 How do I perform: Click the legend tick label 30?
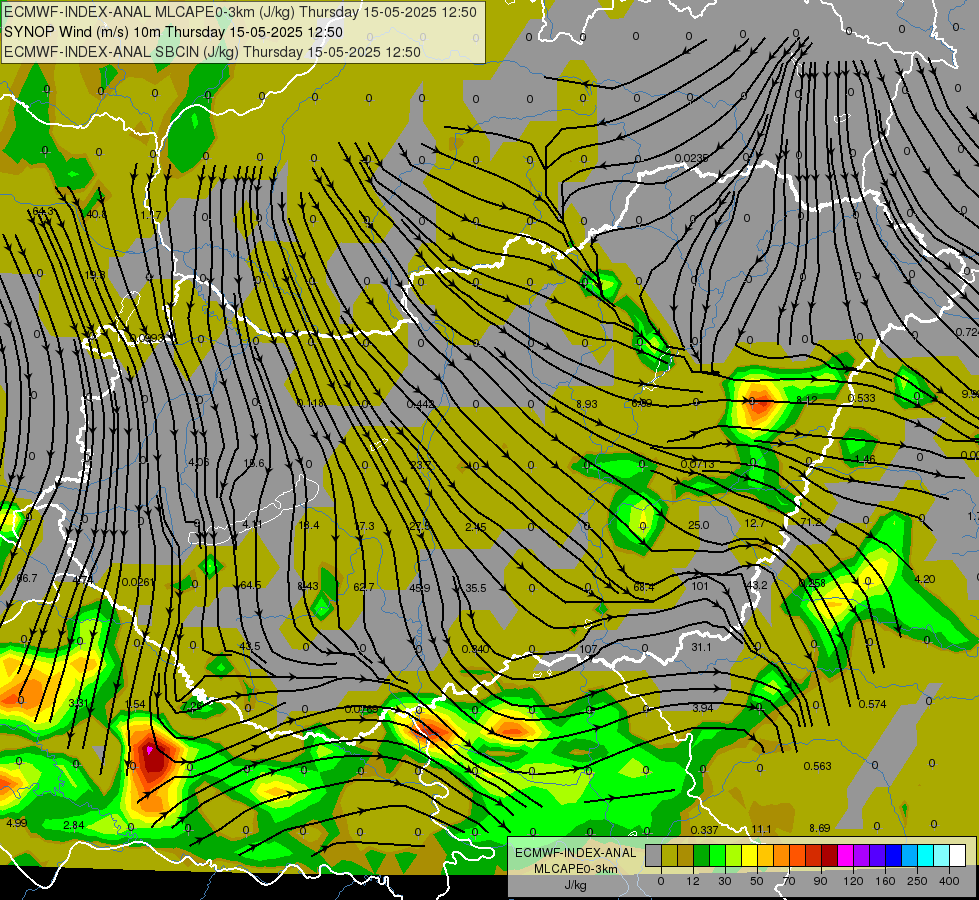click(x=725, y=881)
